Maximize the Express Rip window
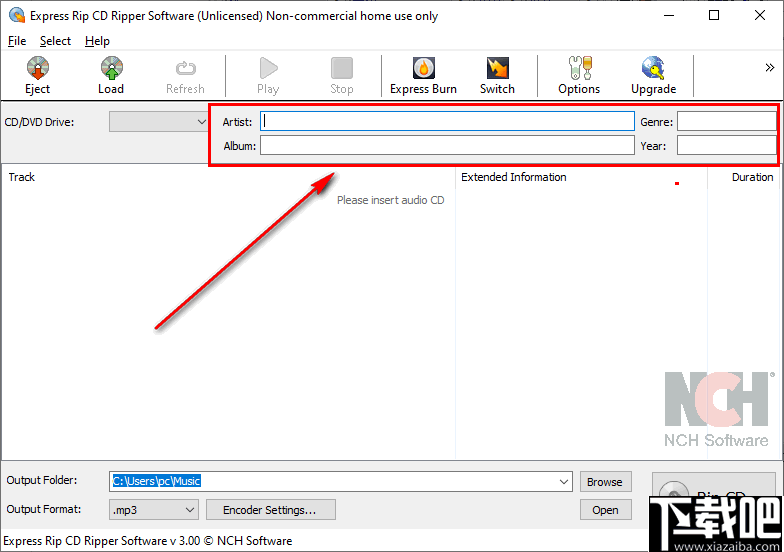The image size is (784, 552). [x=714, y=16]
